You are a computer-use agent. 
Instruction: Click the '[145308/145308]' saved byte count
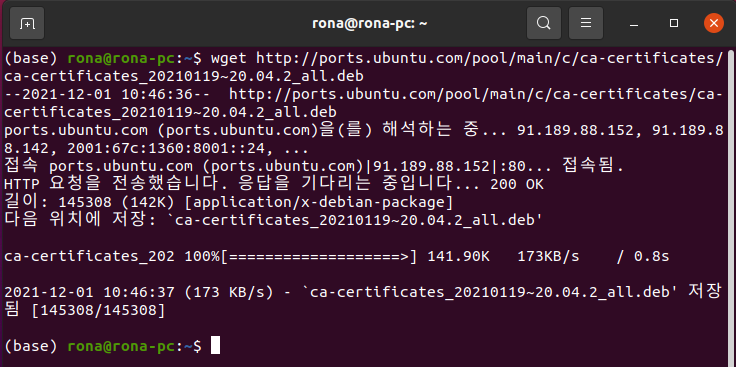(98, 310)
